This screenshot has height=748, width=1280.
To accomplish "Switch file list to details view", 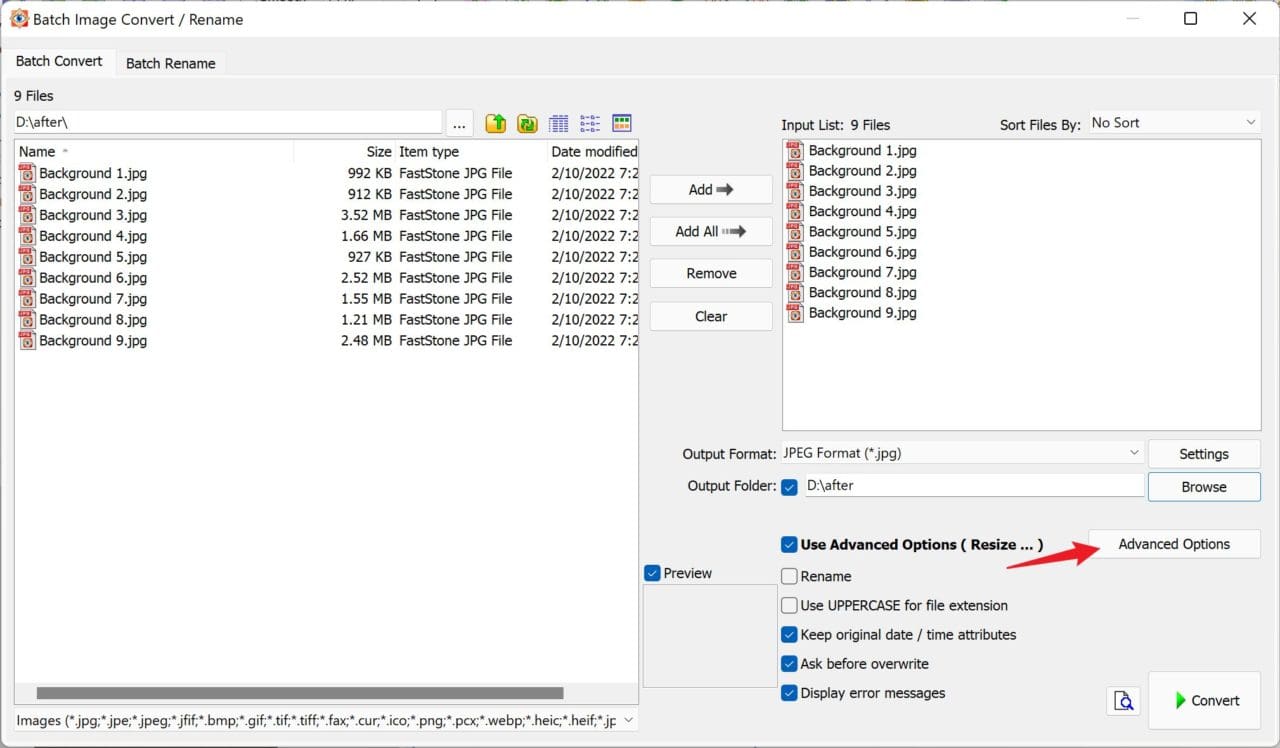I will pyautogui.click(x=559, y=124).
